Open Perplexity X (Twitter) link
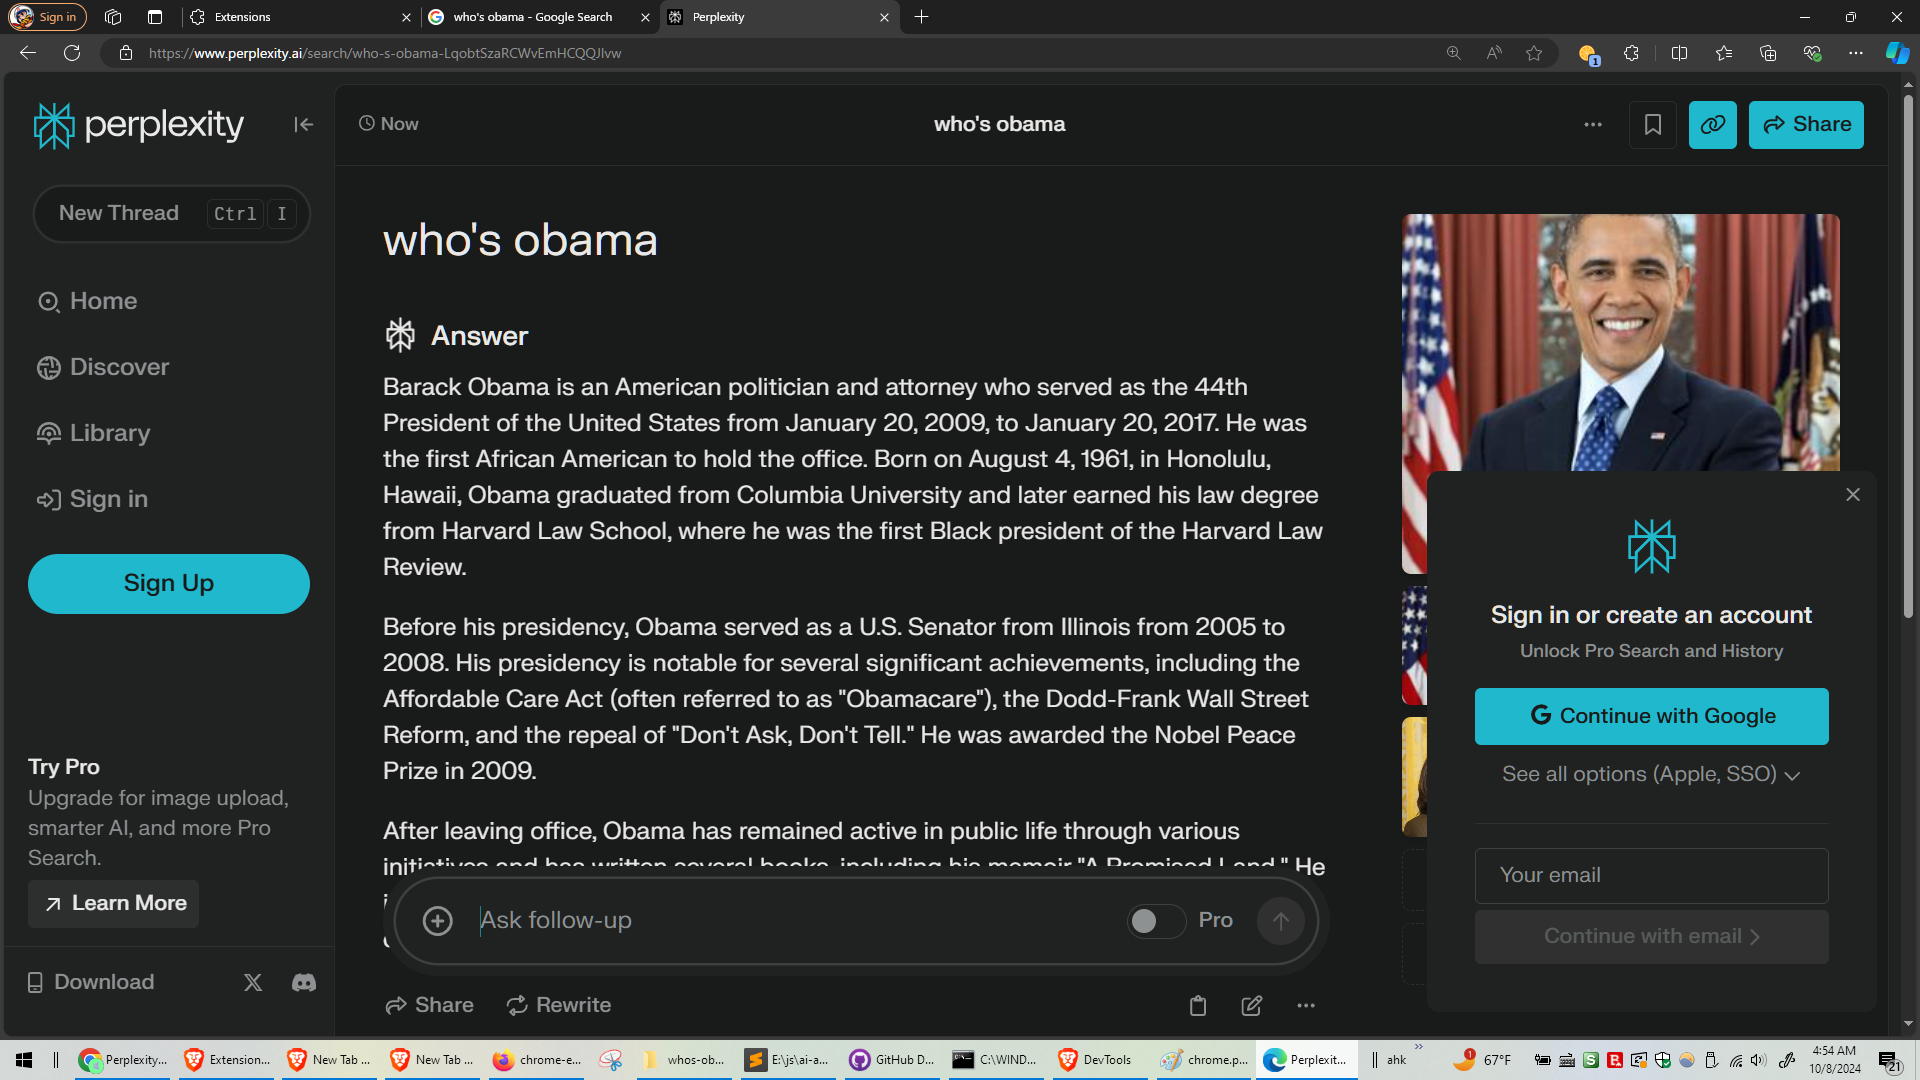1920x1080 pixels. click(x=253, y=982)
